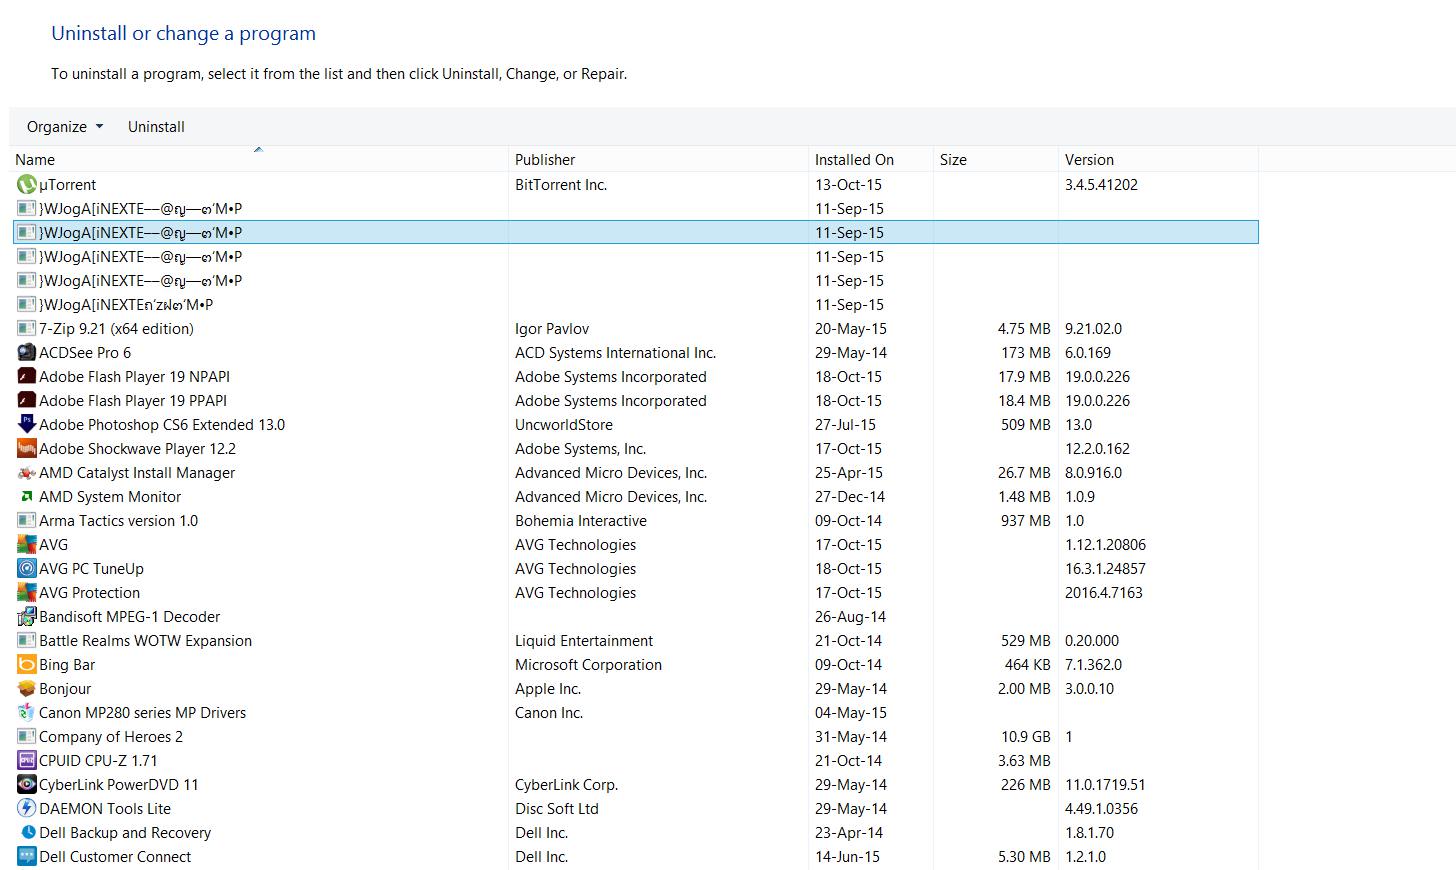Select the AMD System Monitor entry
The image size is (1456, 870).
(110, 497)
